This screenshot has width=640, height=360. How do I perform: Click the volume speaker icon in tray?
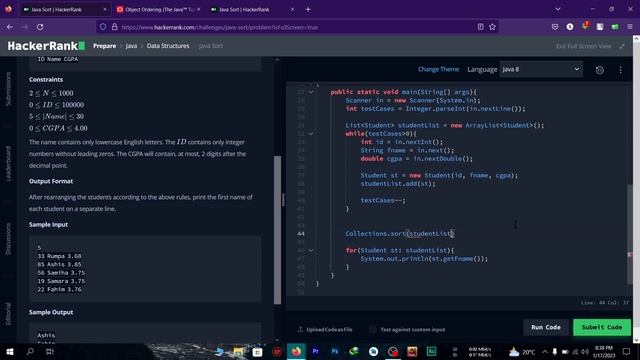pyautogui.click(x=584, y=351)
